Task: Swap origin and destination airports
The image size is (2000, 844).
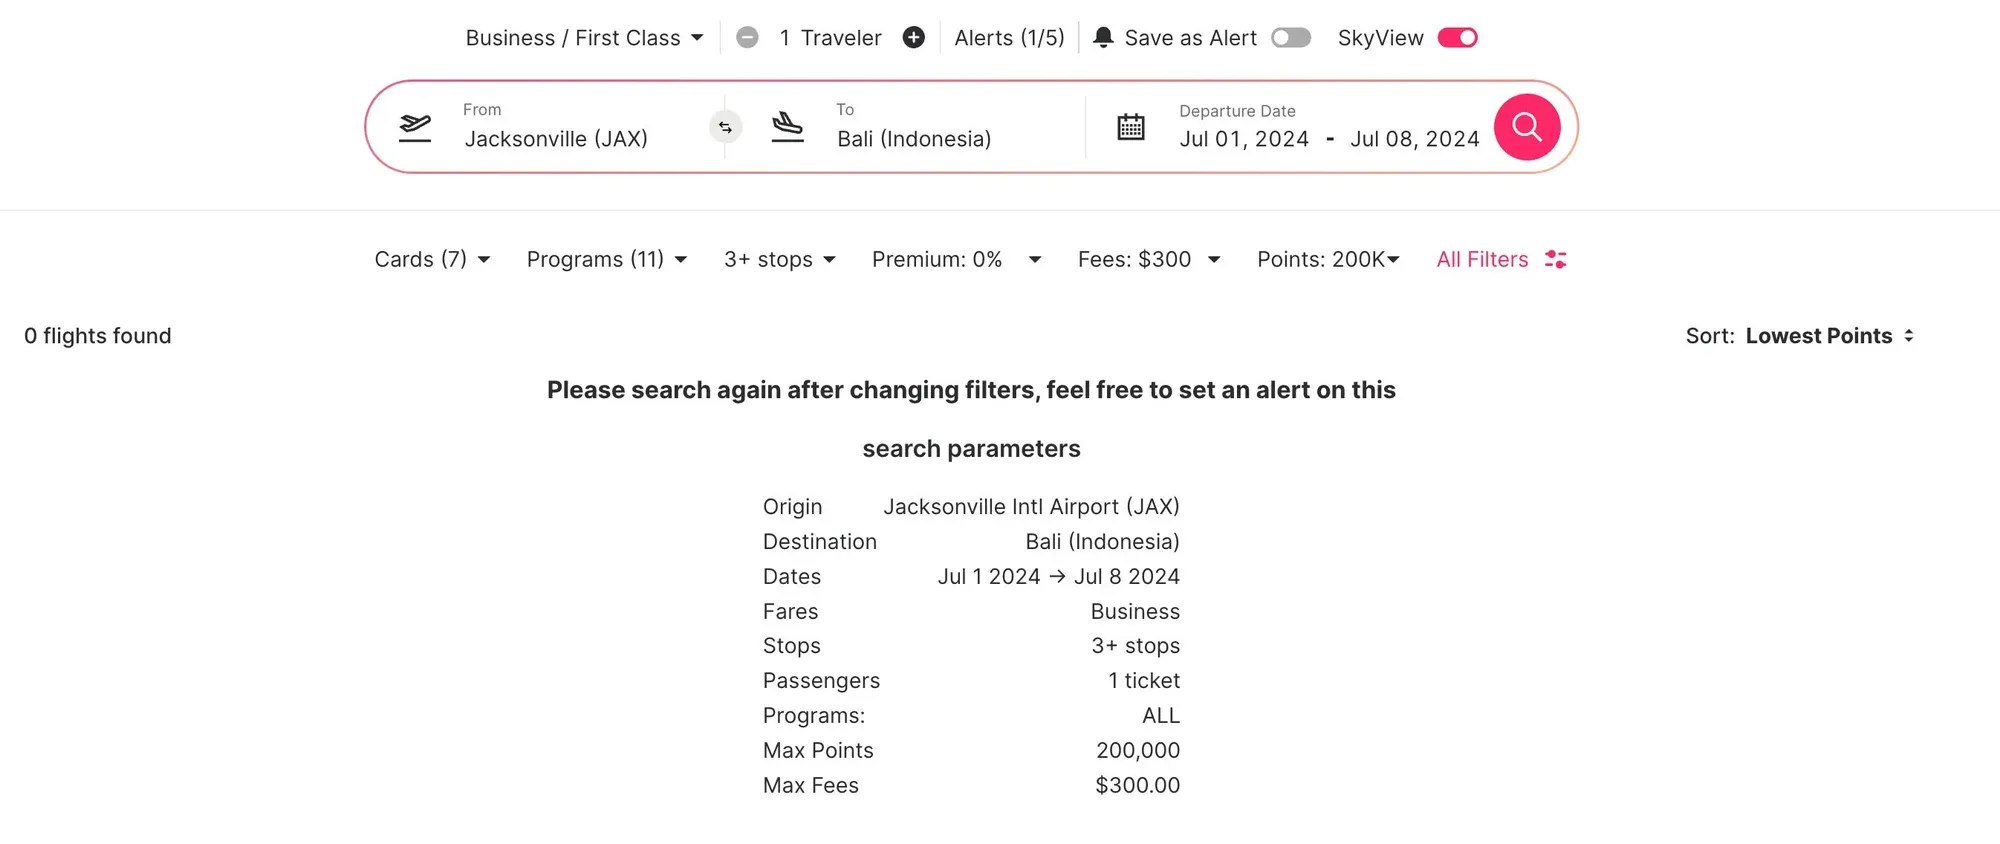Action: tap(725, 127)
